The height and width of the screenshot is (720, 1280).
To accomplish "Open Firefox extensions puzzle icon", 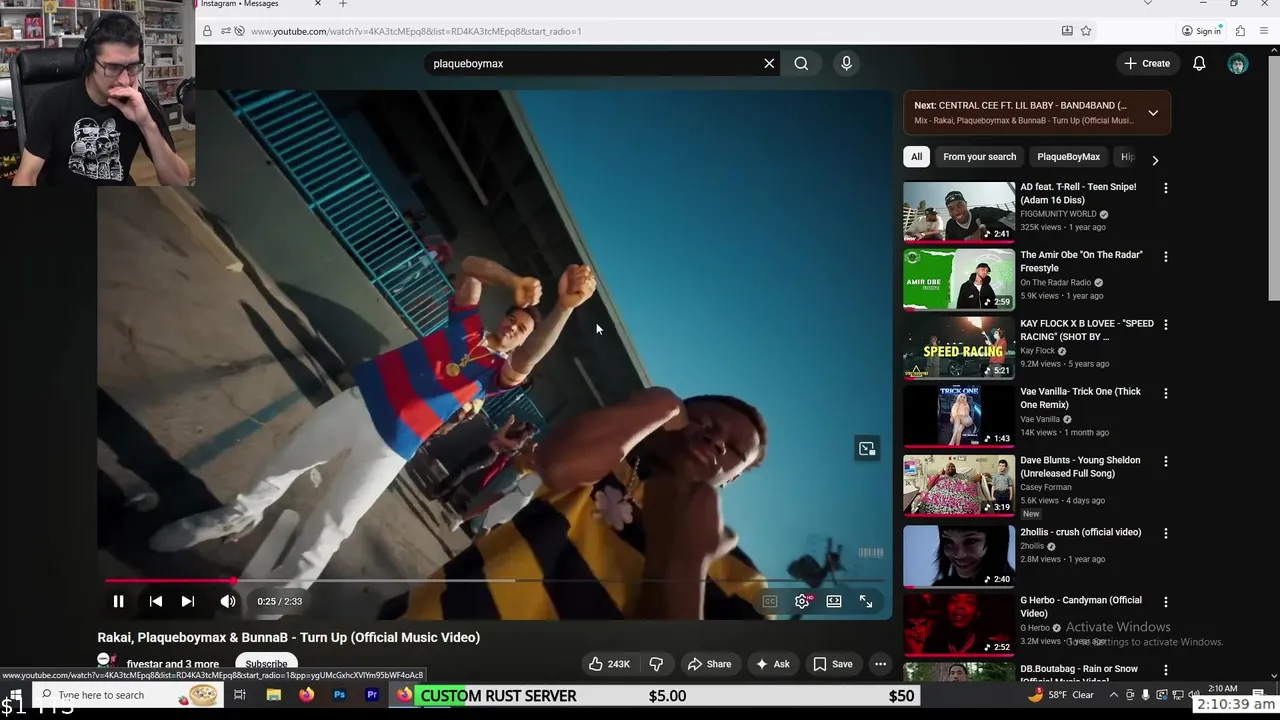I will (1240, 31).
